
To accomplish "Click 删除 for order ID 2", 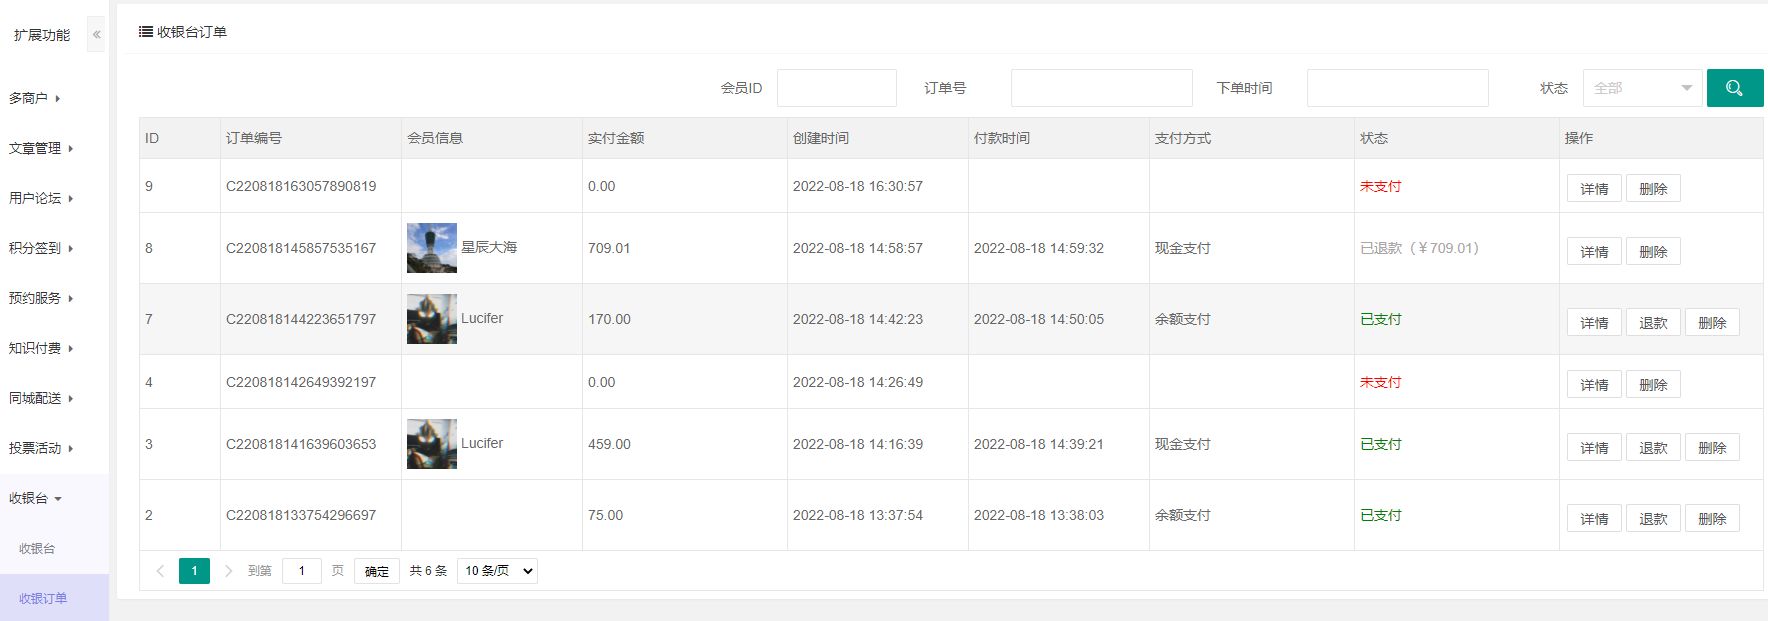I will click(1711, 519).
